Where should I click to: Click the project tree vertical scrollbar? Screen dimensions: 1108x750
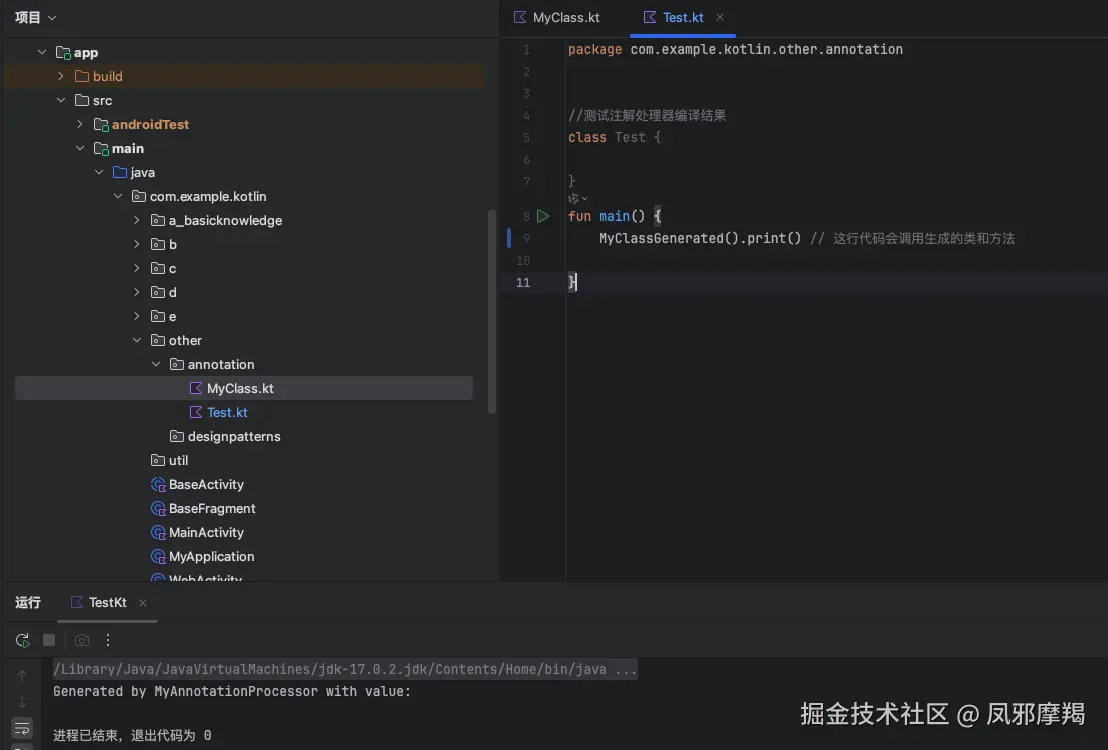click(x=492, y=311)
